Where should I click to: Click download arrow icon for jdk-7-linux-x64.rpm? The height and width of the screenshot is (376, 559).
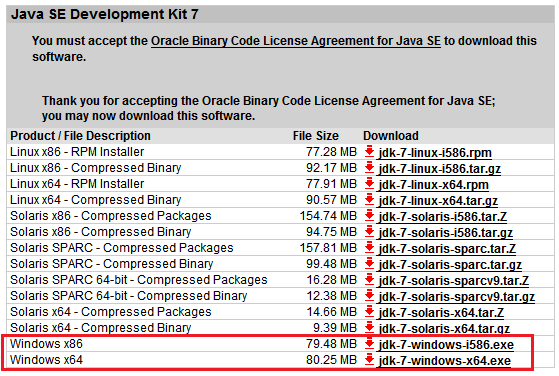tap(369, 184)
